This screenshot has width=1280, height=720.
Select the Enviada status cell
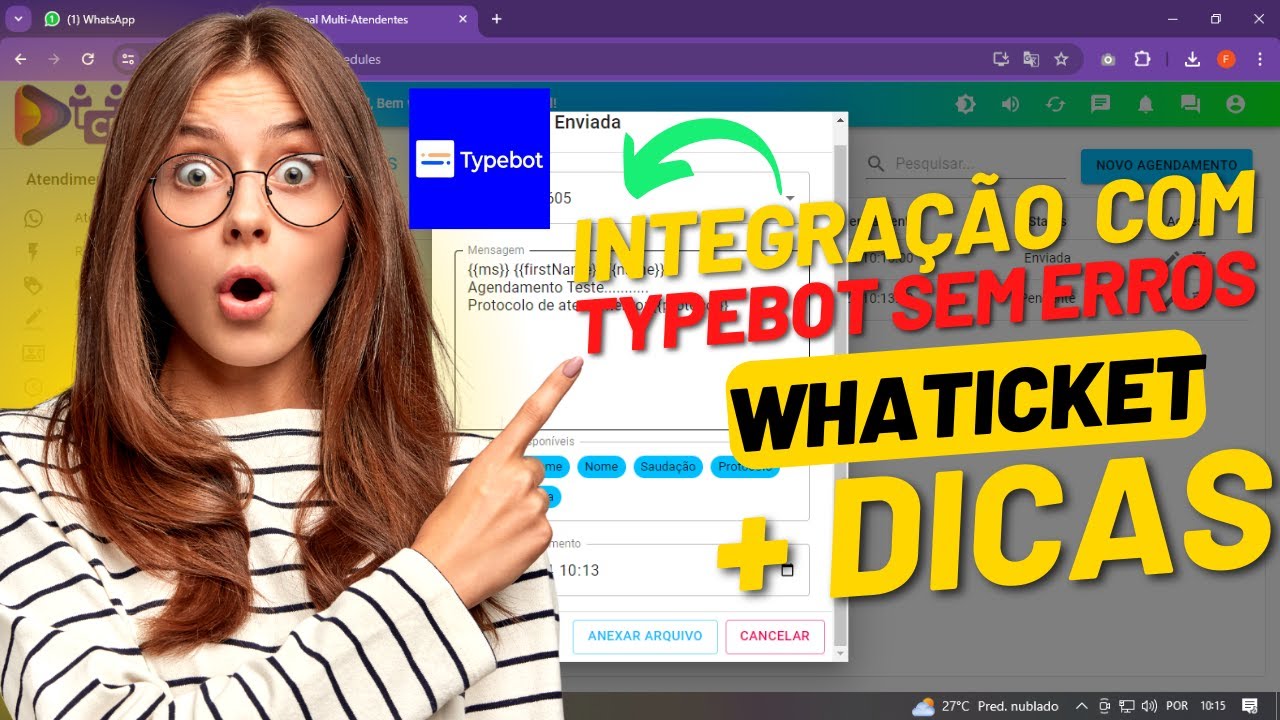pyautogui.click(x=1047, y=258)
